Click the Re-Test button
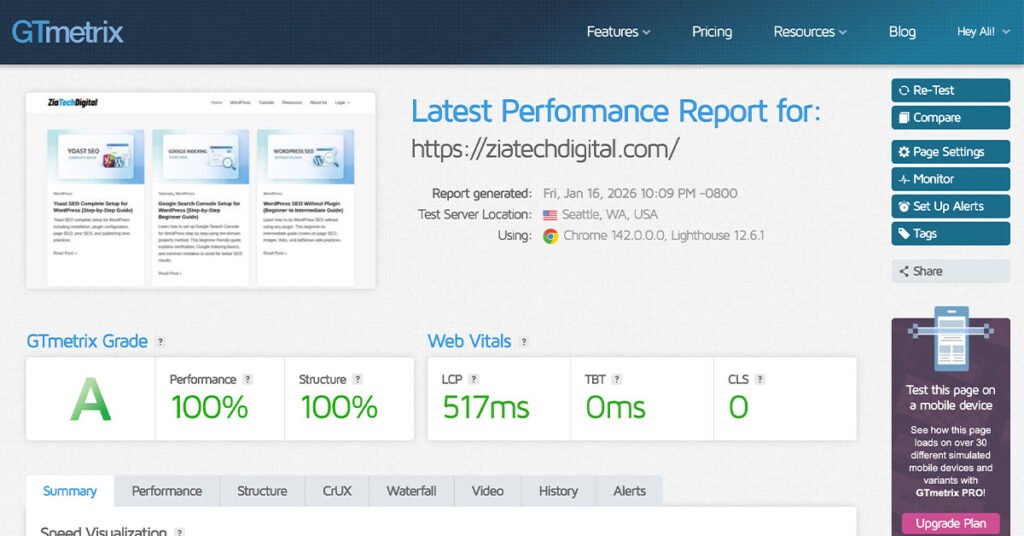1024x536 pixels. pos(950,90)
